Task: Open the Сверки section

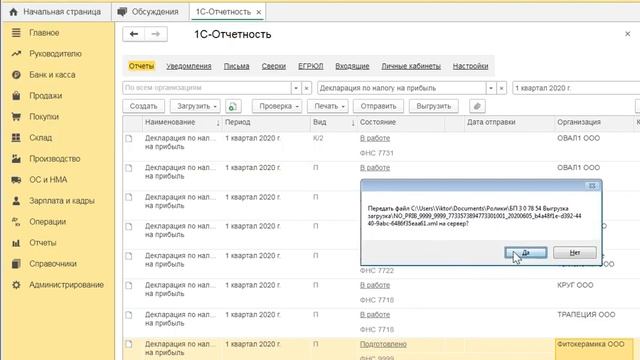Action: 273,66
